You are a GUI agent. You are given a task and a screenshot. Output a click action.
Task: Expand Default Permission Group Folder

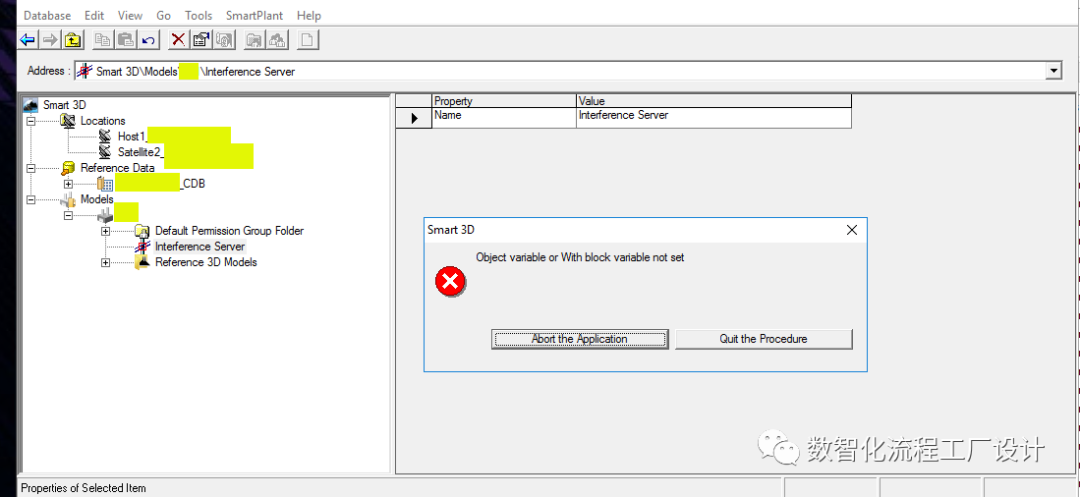click(105, 231)
